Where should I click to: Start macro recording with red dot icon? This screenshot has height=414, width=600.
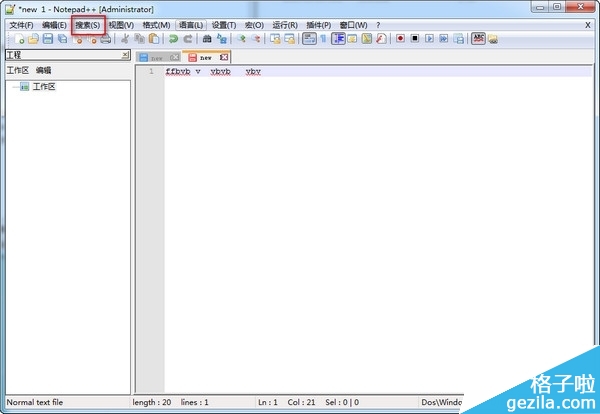coord(399,39)
